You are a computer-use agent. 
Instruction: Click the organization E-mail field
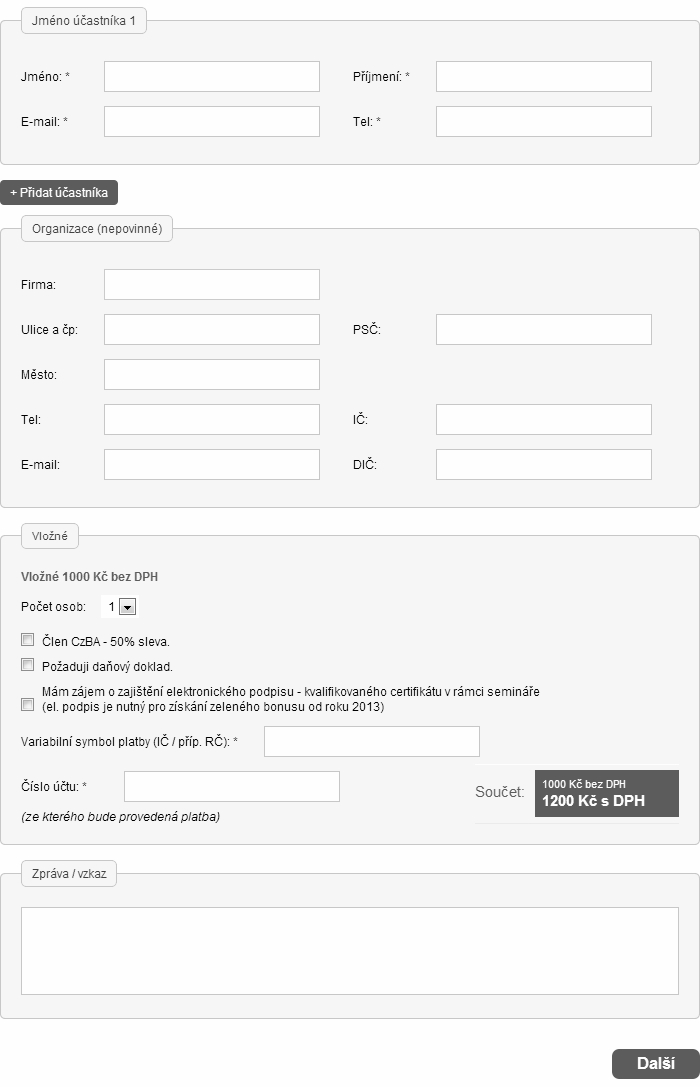coord(211,464)
